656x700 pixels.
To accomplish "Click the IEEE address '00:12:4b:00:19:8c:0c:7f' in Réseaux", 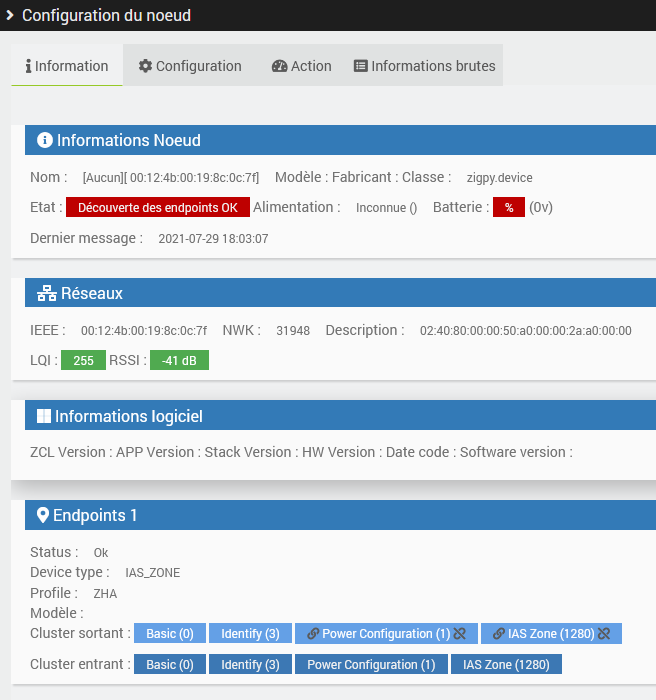I will pos(144,331).
